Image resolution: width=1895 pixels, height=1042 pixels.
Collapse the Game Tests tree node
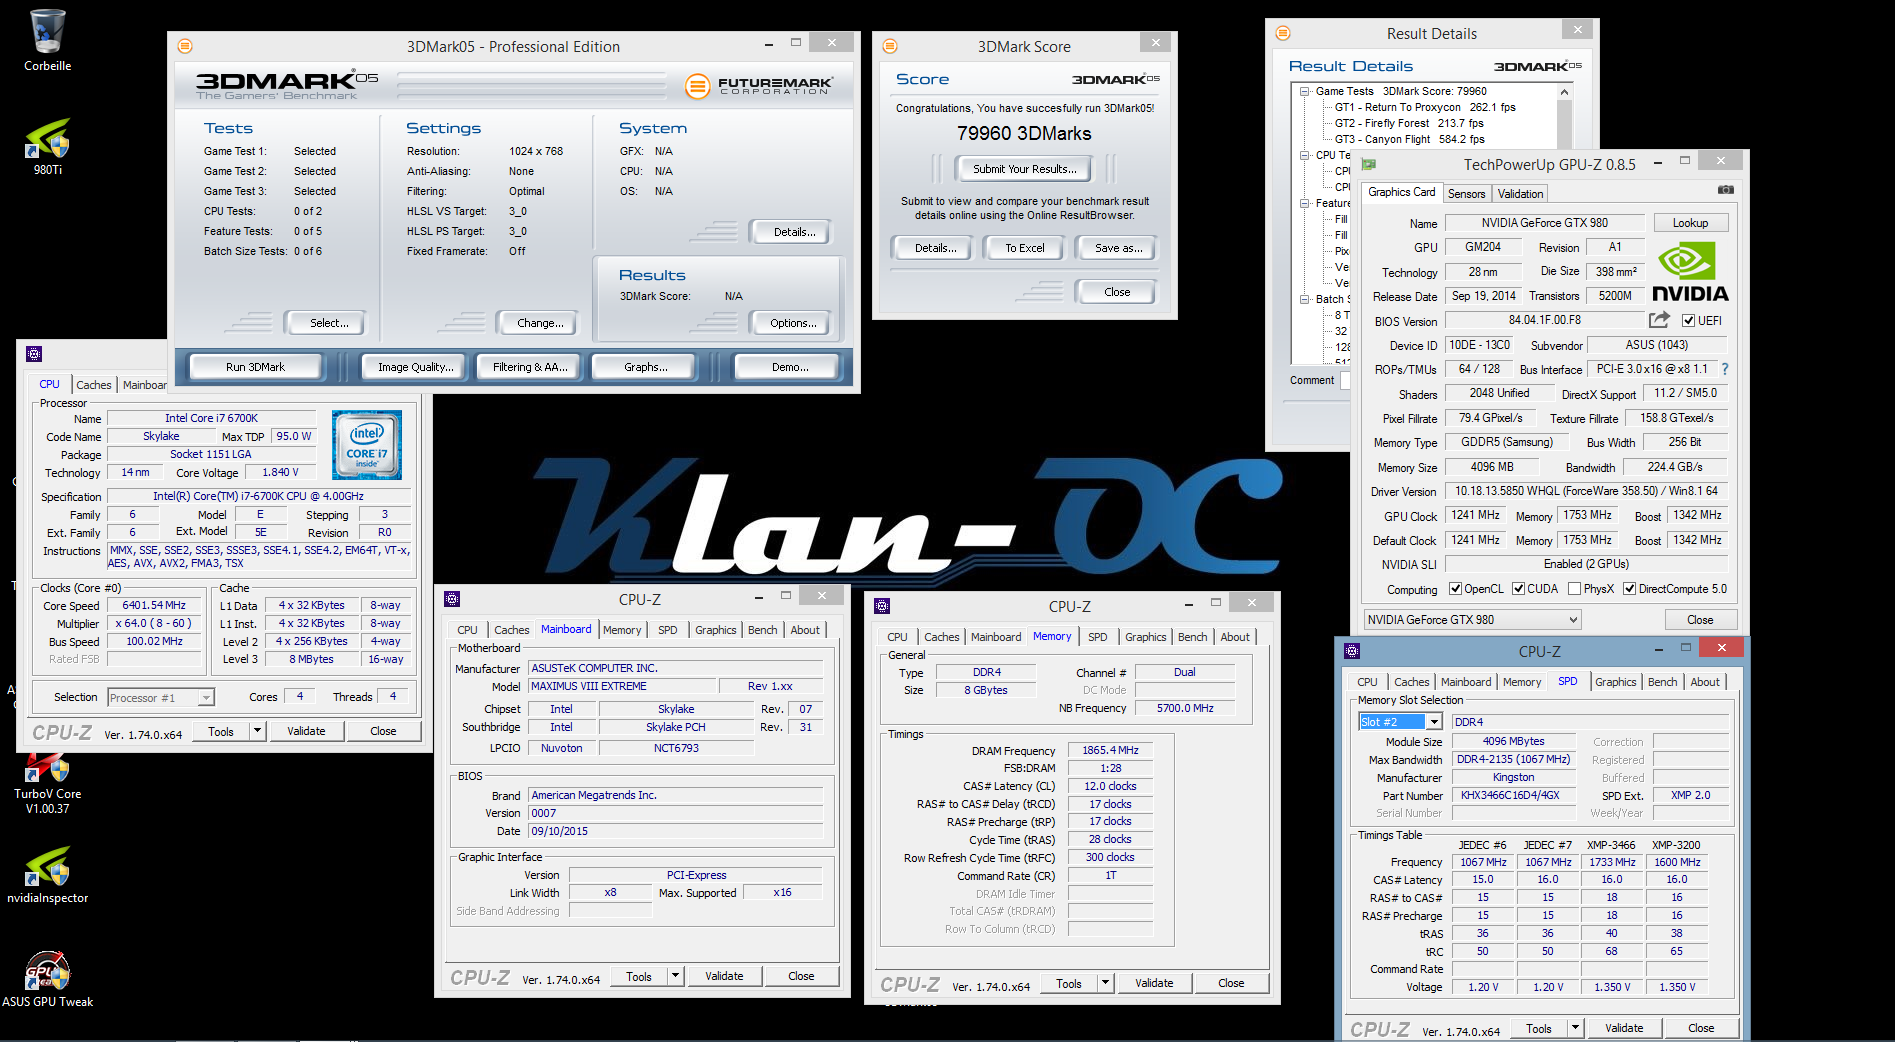coord(1304,91)
